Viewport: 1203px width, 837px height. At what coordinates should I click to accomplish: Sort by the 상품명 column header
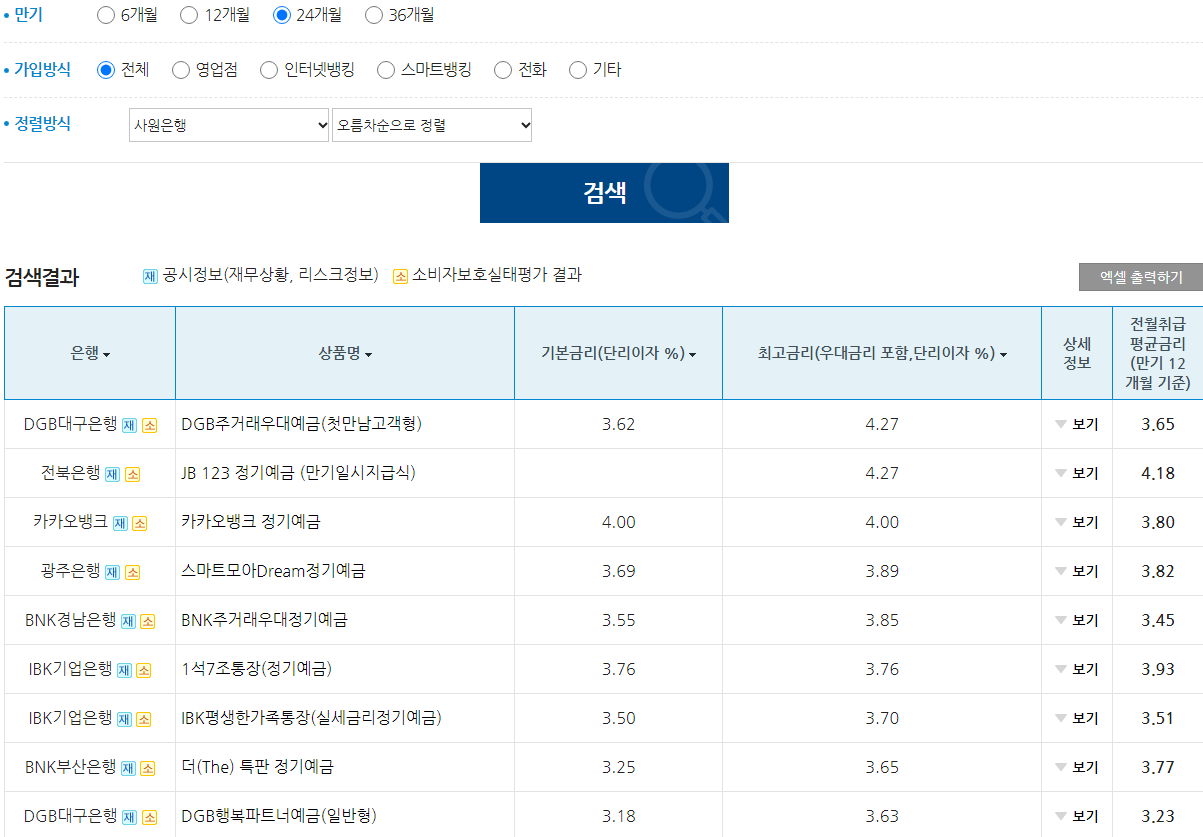(x=345, y=353)
